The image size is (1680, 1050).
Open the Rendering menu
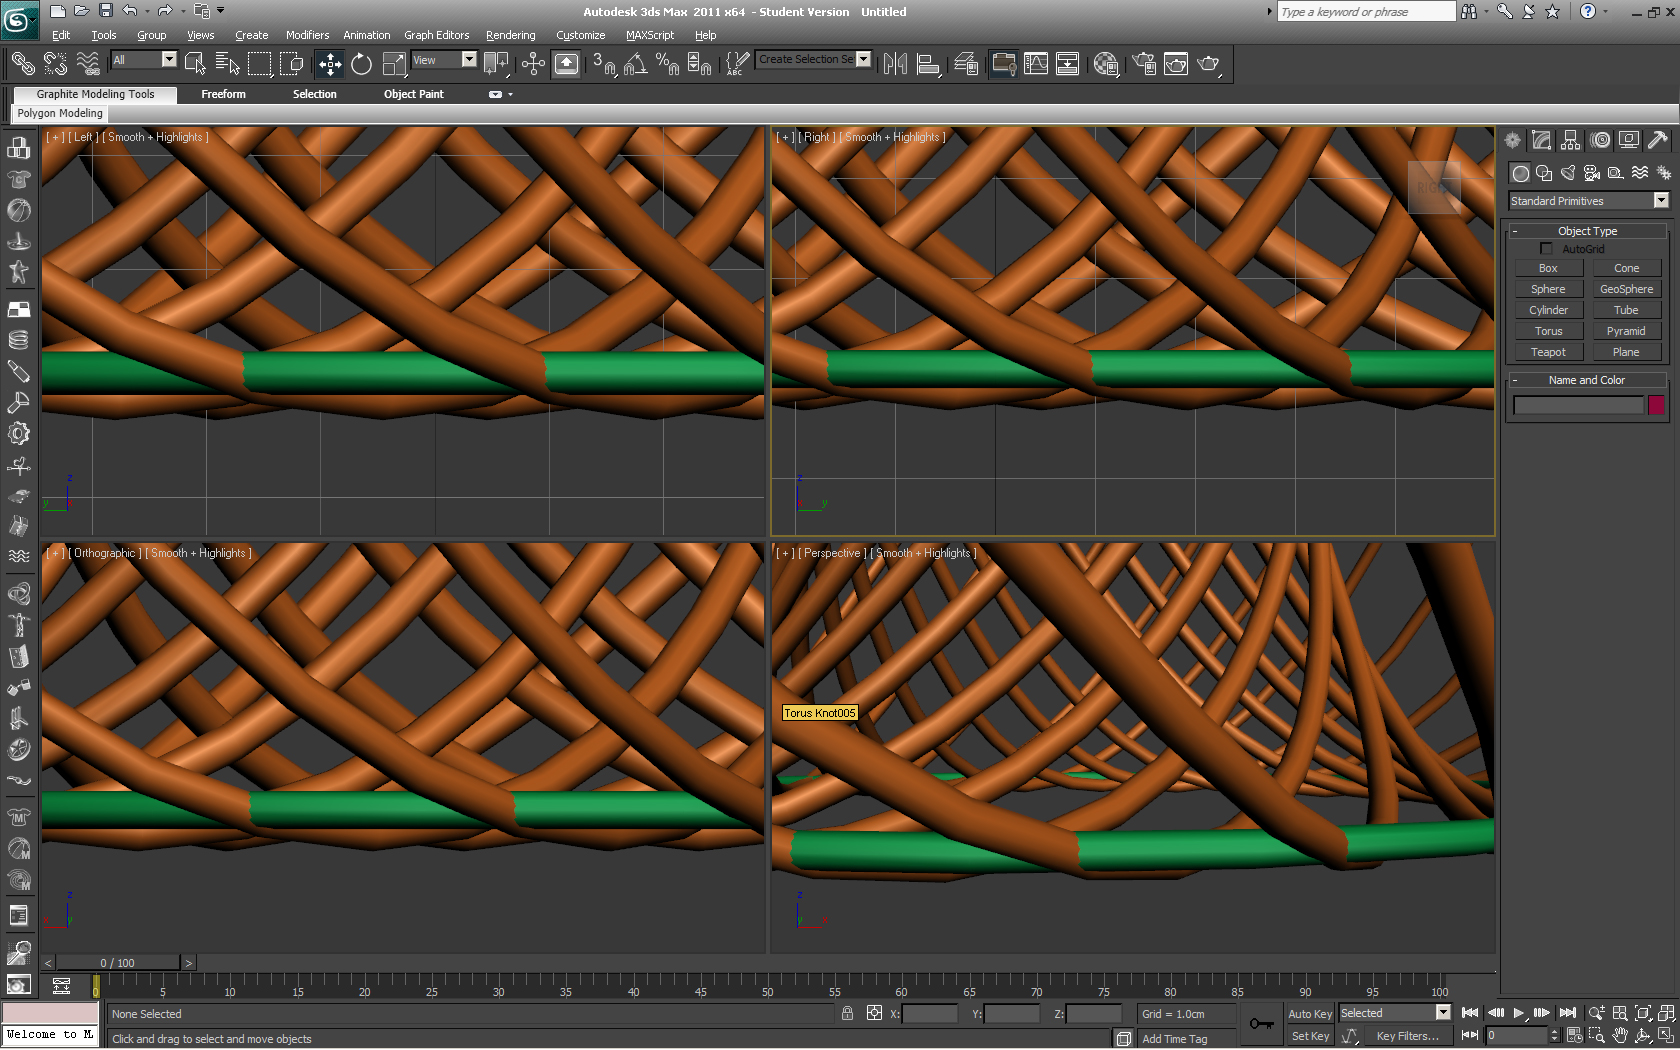click(510, 35)
